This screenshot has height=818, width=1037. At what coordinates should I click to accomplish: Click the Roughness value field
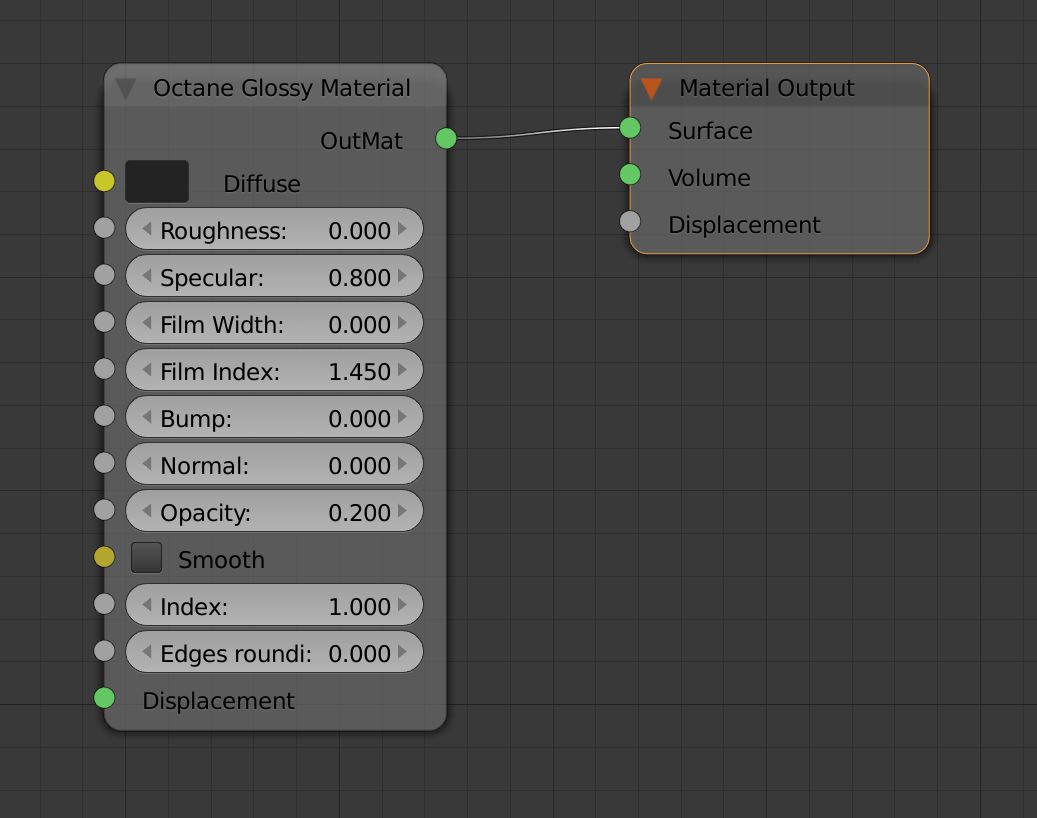coord(274,229)
